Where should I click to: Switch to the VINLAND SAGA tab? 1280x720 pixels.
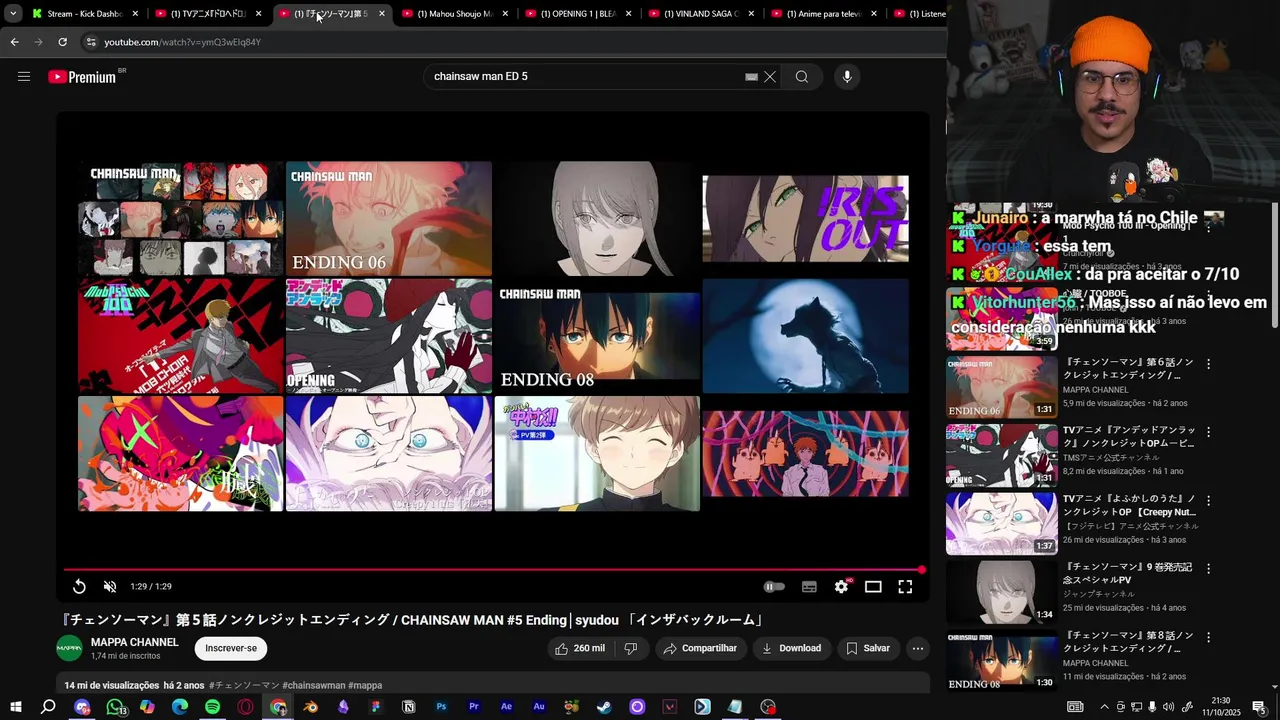[702, 14]
